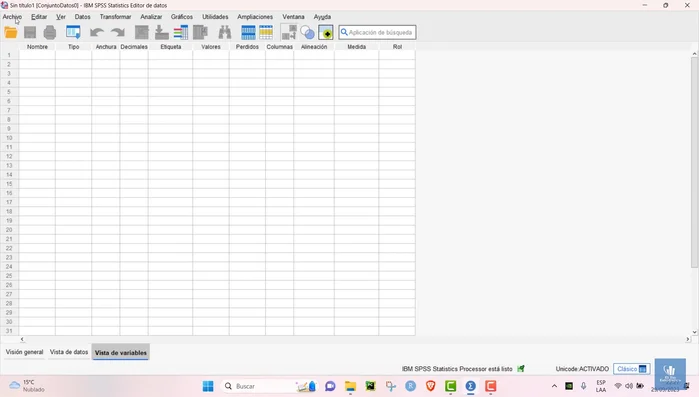The height and width of the screenshot is (397, 699).
Task: Open the Variables info icon with colored lines
Action: 181,33
